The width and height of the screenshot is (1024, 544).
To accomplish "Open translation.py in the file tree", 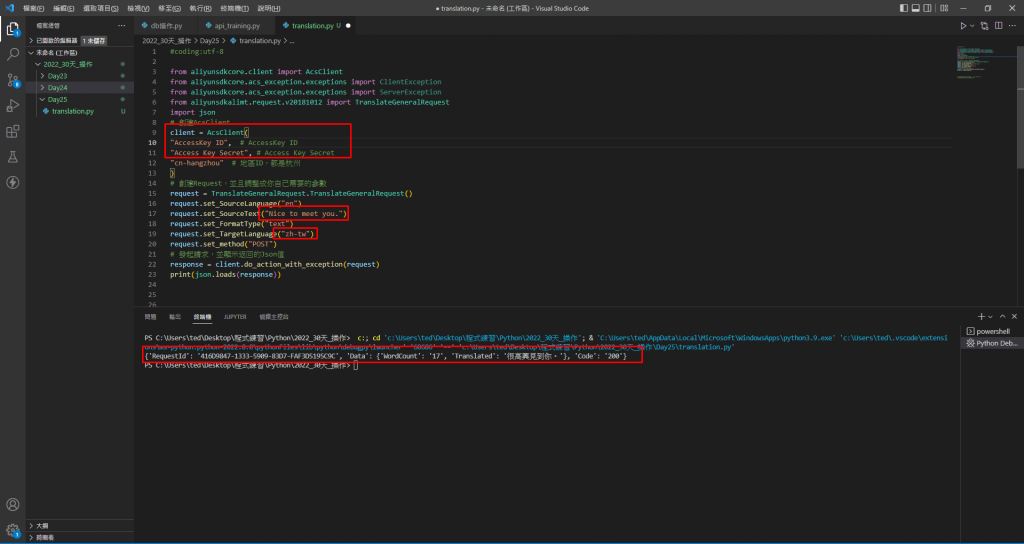I will point(80,111).
